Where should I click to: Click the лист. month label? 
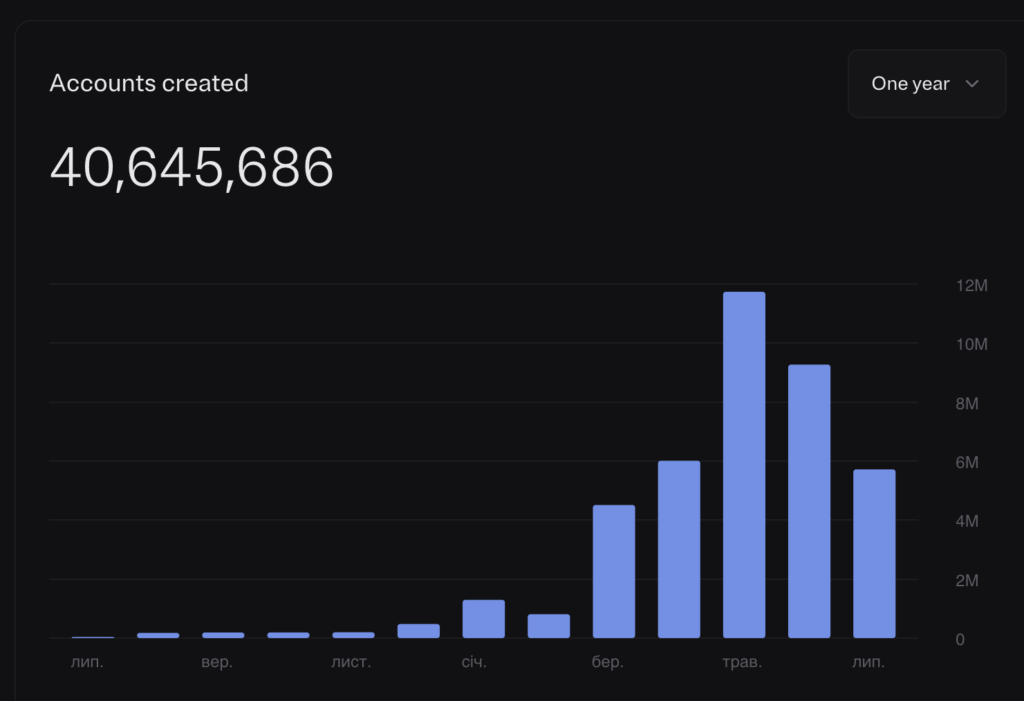click(x=351, y=662)
